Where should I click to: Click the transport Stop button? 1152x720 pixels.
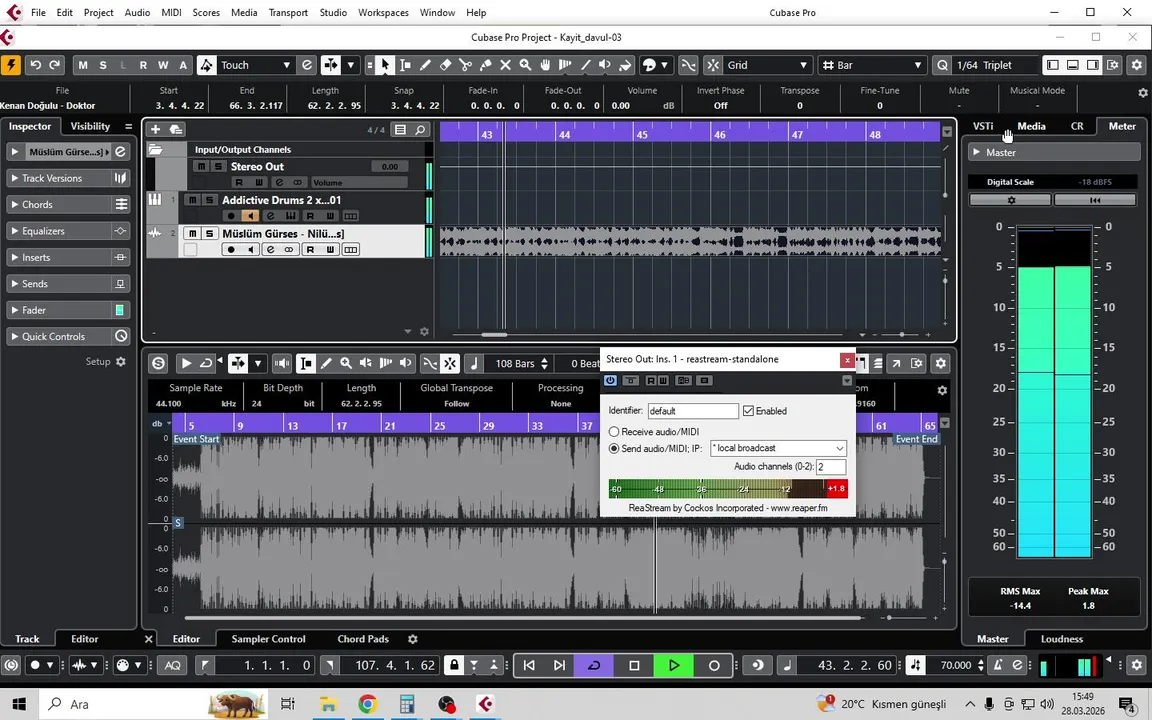point(634,666)
